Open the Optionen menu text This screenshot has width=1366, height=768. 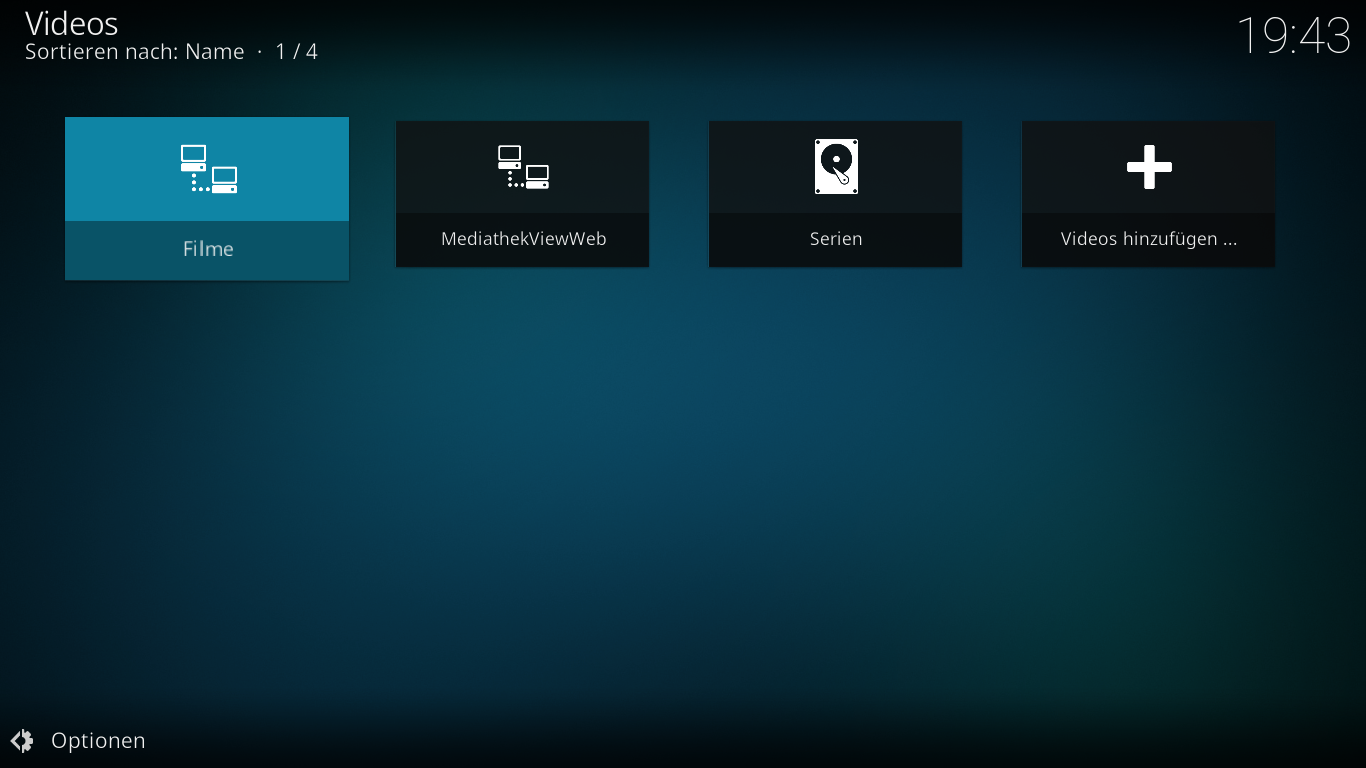point(98,741)
